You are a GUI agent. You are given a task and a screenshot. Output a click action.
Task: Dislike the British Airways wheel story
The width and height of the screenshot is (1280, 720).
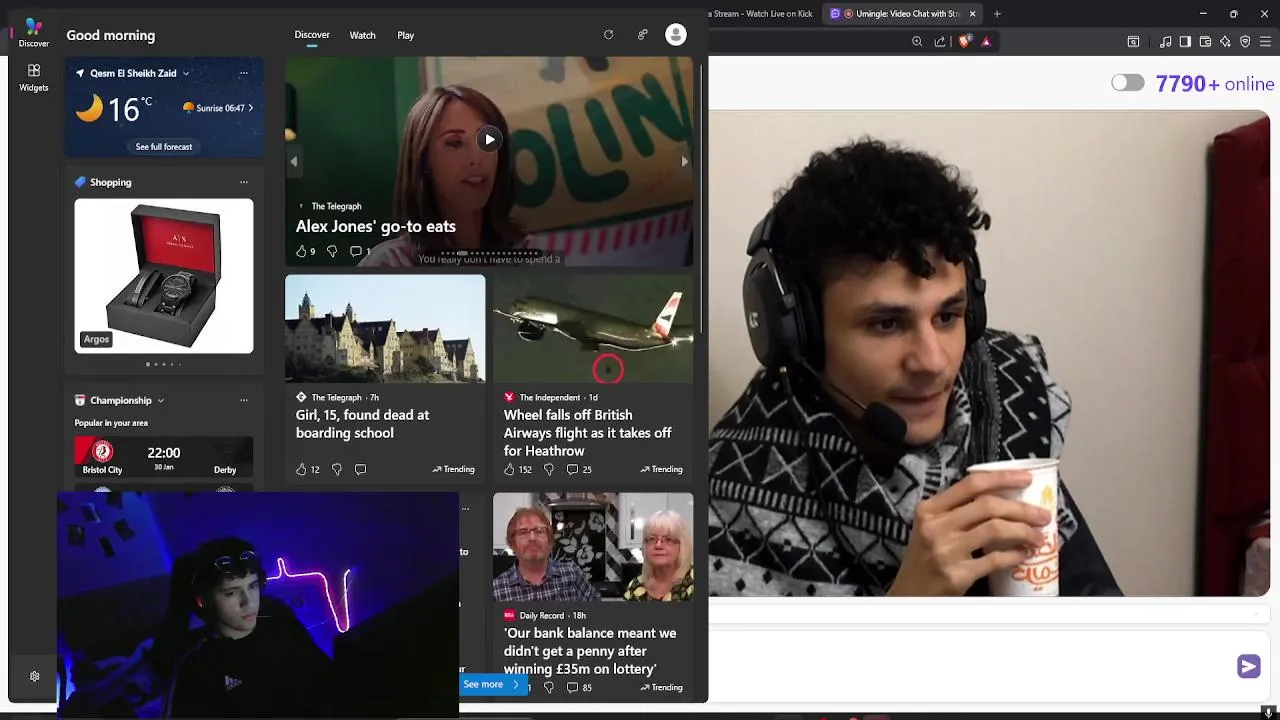pos(548,469)
